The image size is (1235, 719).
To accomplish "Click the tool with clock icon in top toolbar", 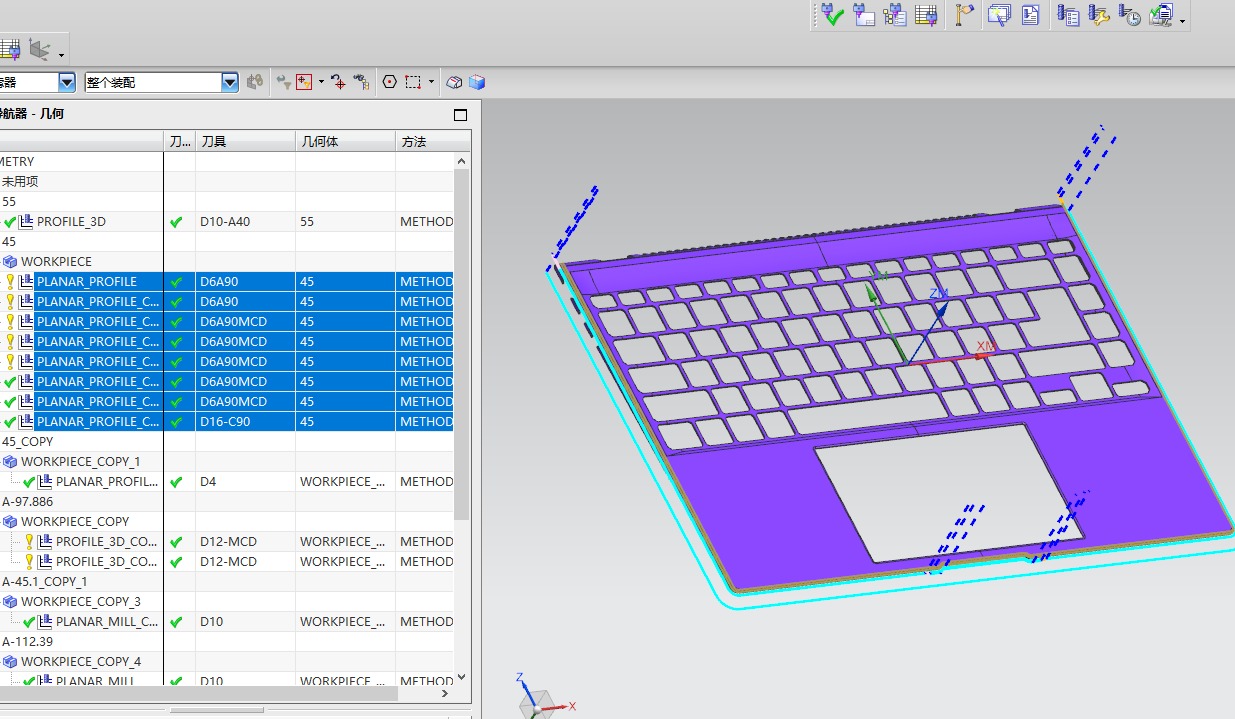I will coord(1129,15).
